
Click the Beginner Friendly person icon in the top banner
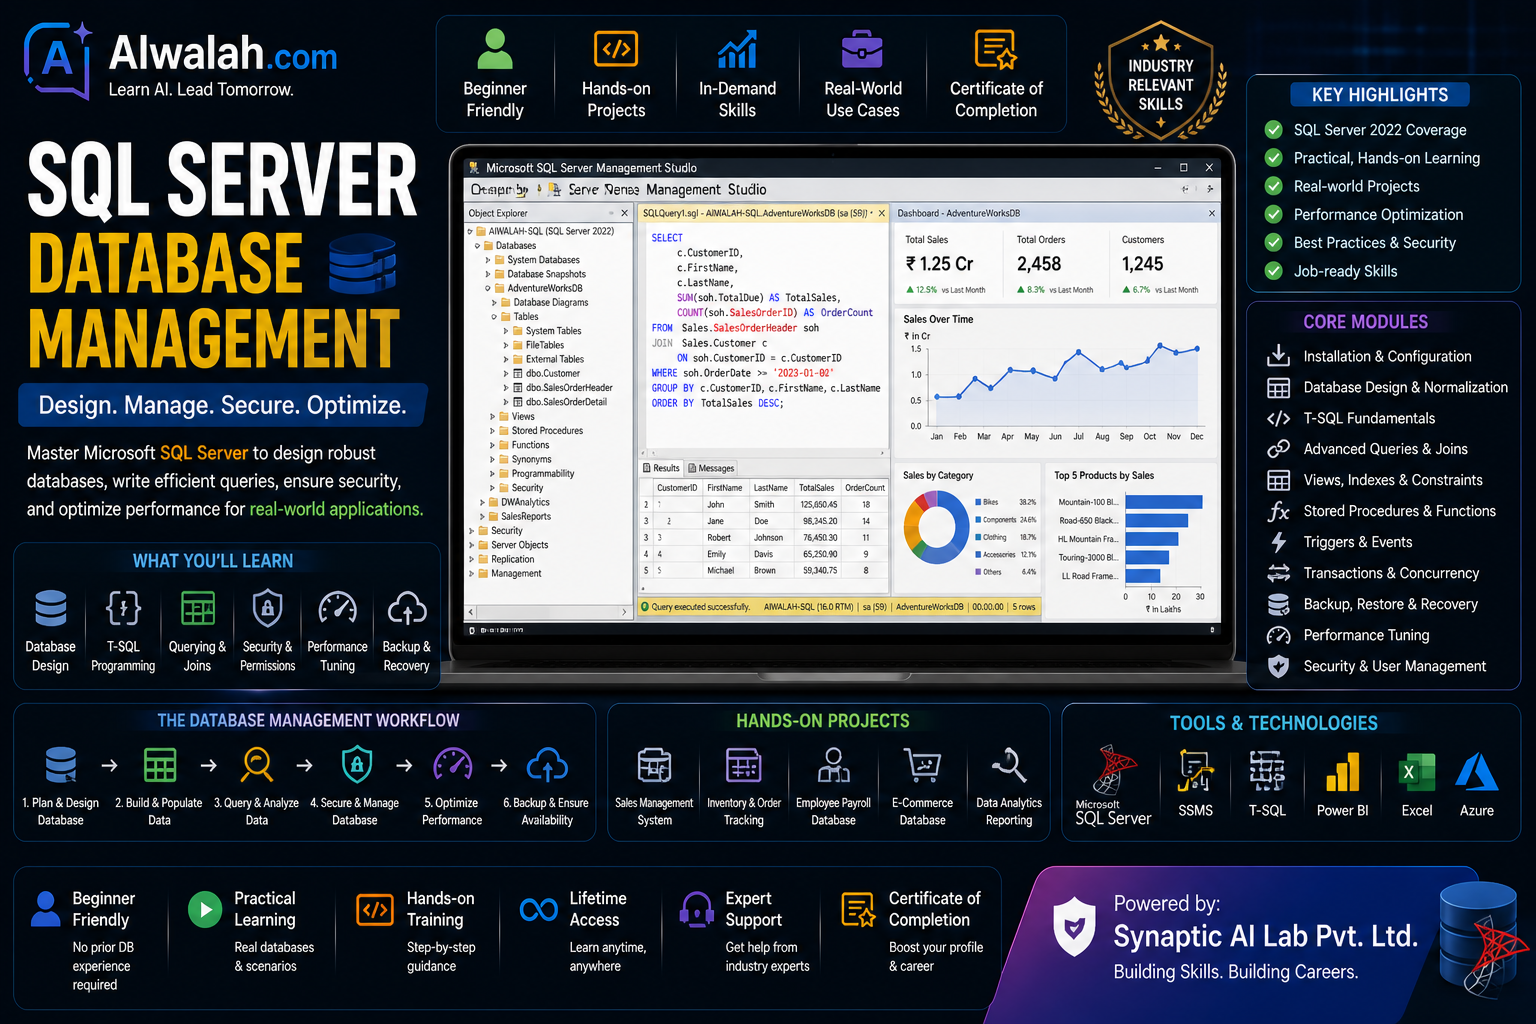pyautogui.click(x=495, y=48)
